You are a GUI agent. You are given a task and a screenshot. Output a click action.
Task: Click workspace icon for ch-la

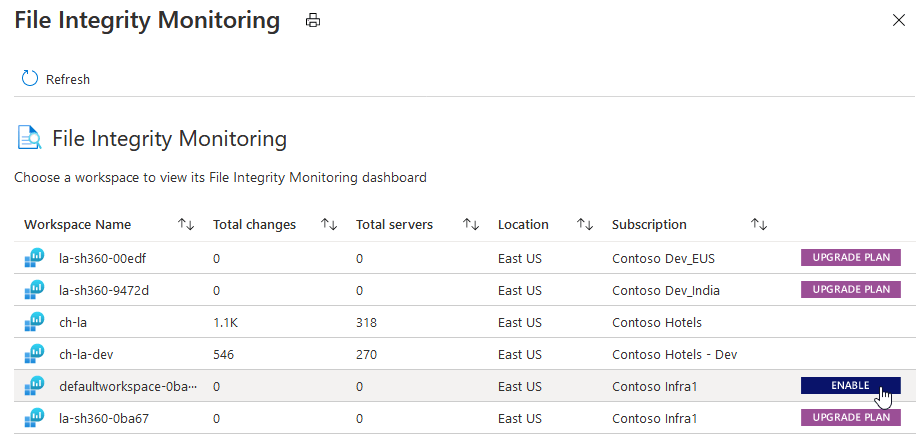(x=35, y=322)
